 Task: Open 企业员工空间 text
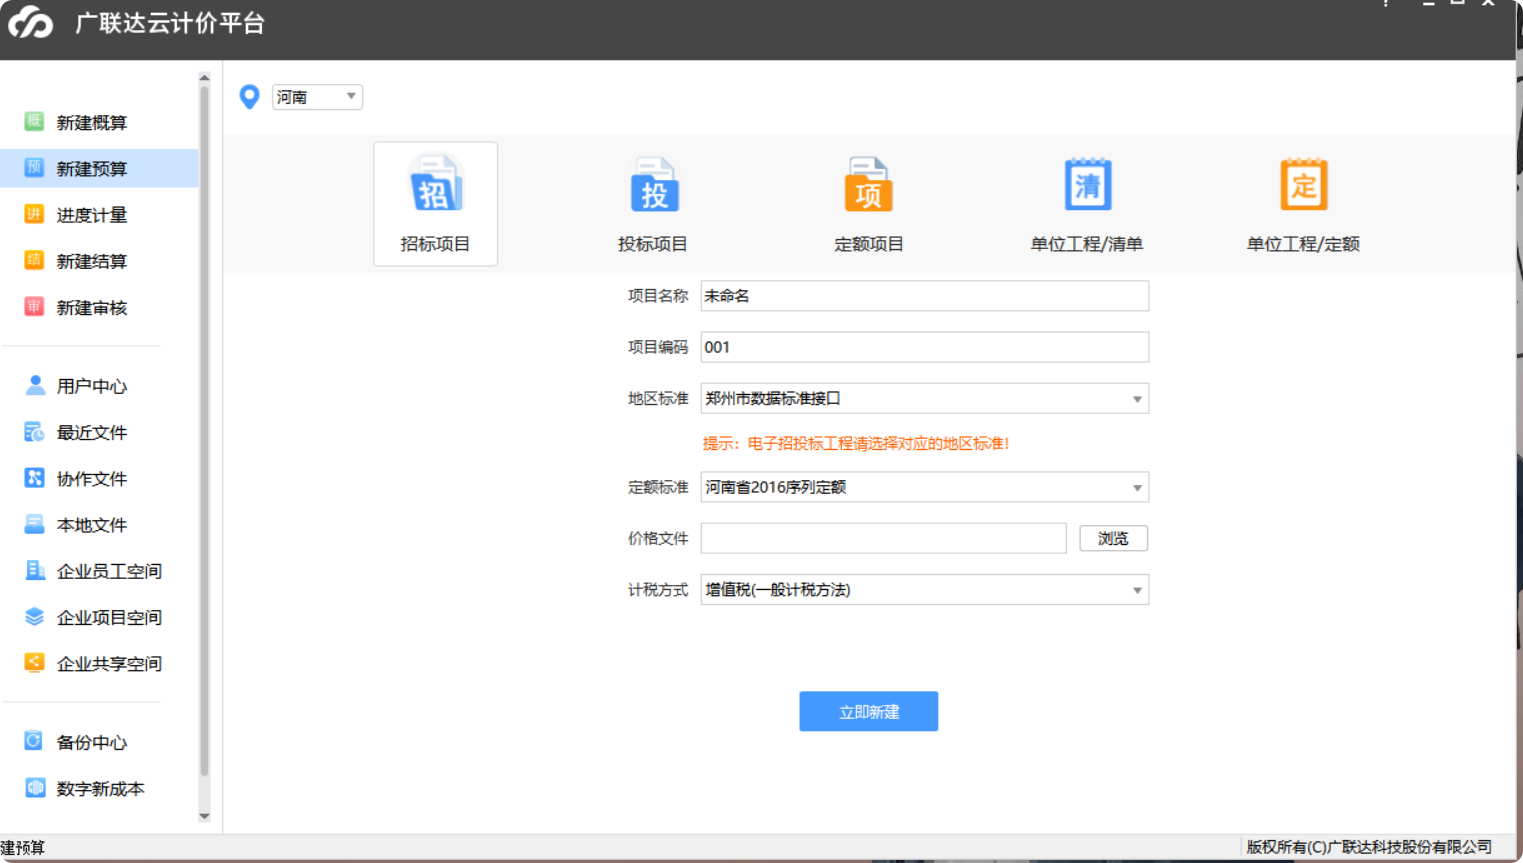coord(109,571)
